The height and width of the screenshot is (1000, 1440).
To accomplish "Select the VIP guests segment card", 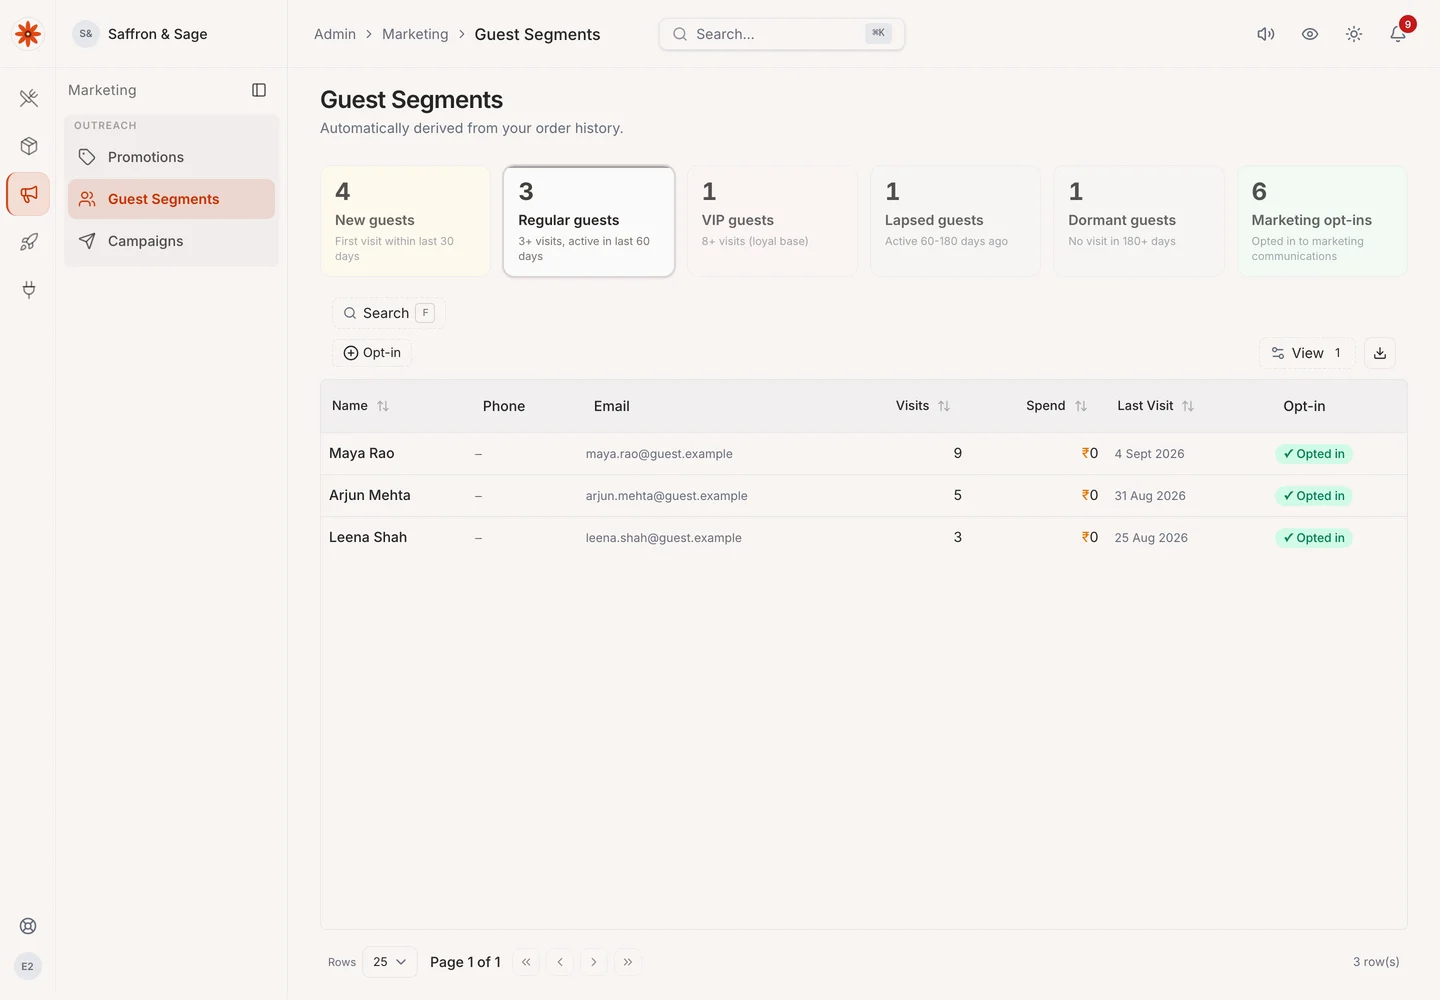I will [x=772, y=221].
